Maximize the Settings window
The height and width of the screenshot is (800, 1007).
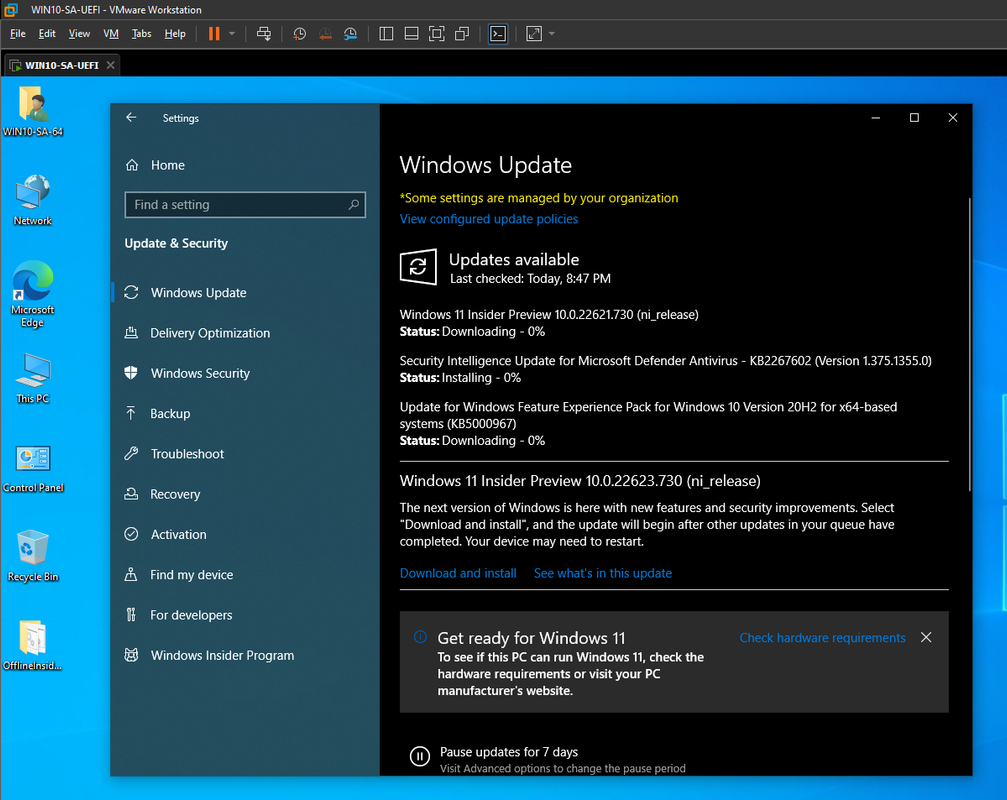pyautogui.click(x=914, y=118)
